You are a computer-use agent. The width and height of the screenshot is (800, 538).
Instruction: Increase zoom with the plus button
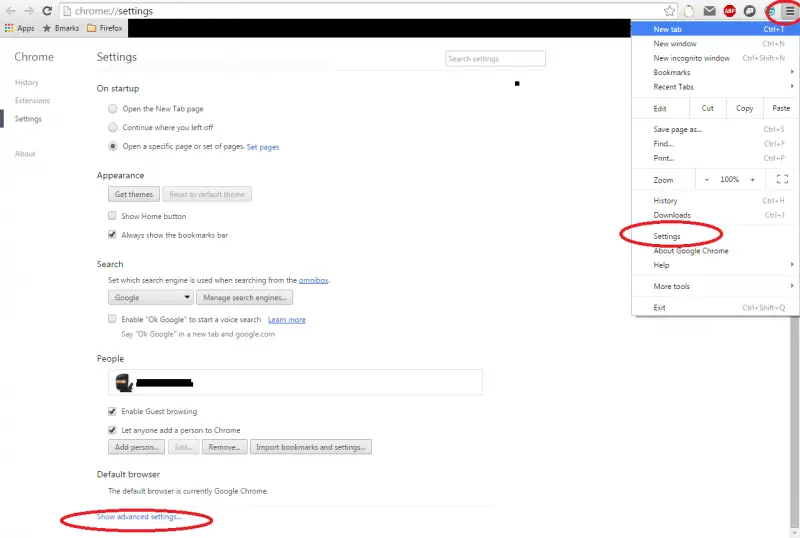(753, 179)
